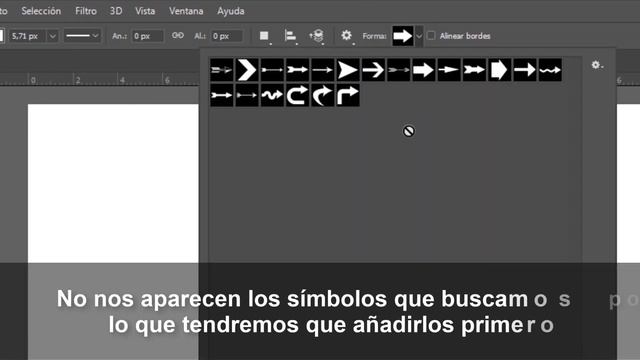Select the line arrow with open head
The width and height of the screenshot is (640, 360).
pos(373,70)
